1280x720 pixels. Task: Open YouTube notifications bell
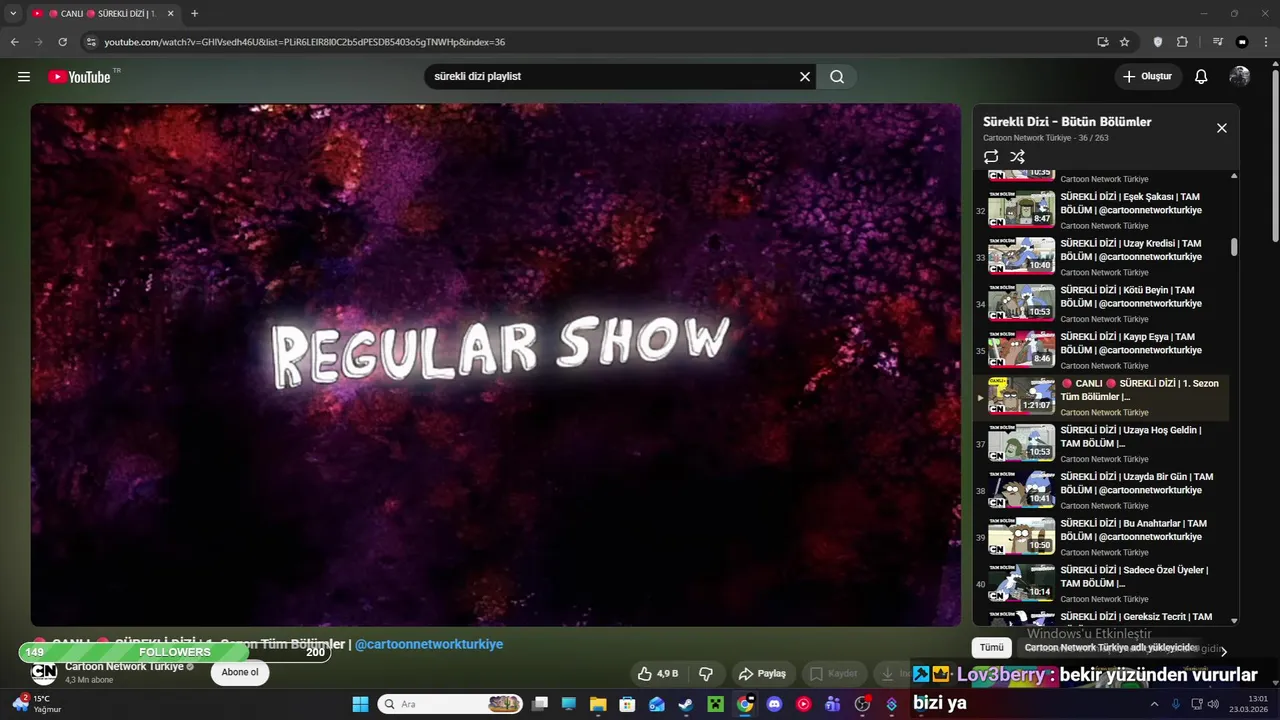point(1201,76)
